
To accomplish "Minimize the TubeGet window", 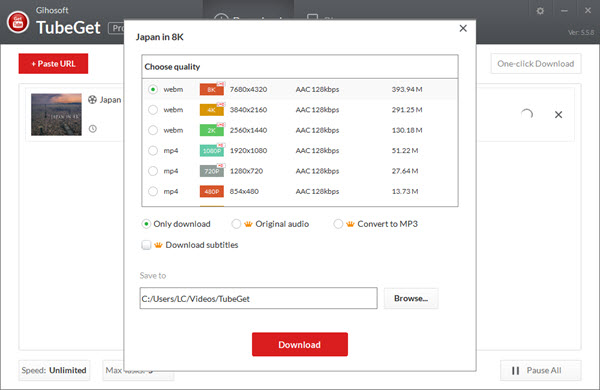I will click(564, 11).
